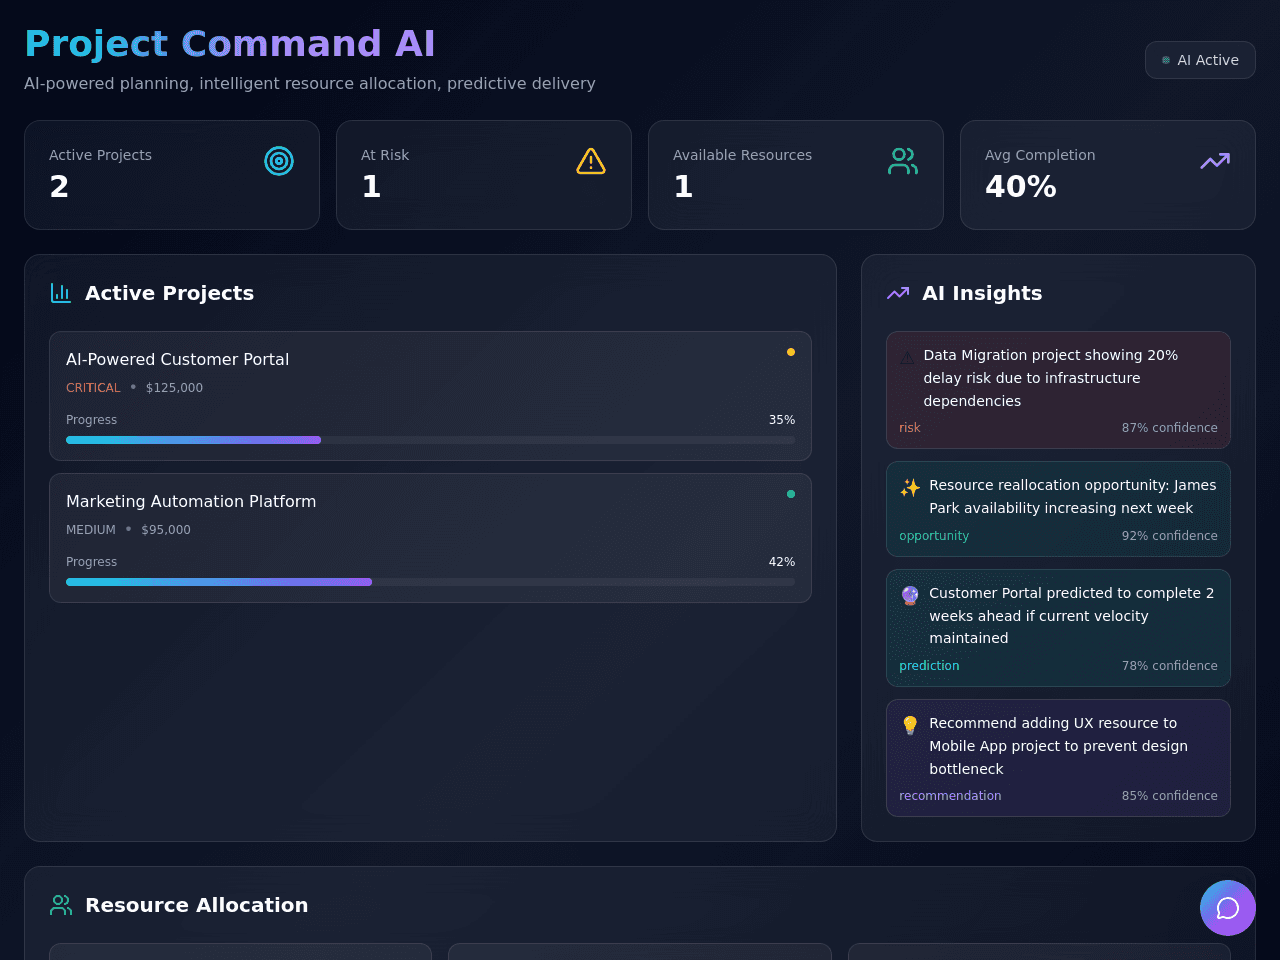Click the trend icon beside AI Insights heading
The image size is (1280, 960).
pyautogui.click(x=898, y=293)
